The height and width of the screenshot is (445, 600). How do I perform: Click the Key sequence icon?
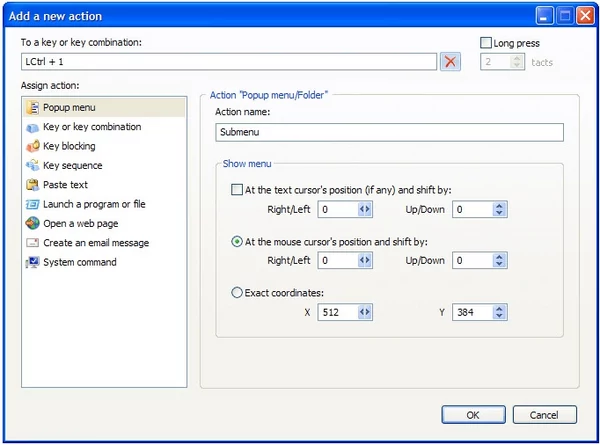(33, 166)
